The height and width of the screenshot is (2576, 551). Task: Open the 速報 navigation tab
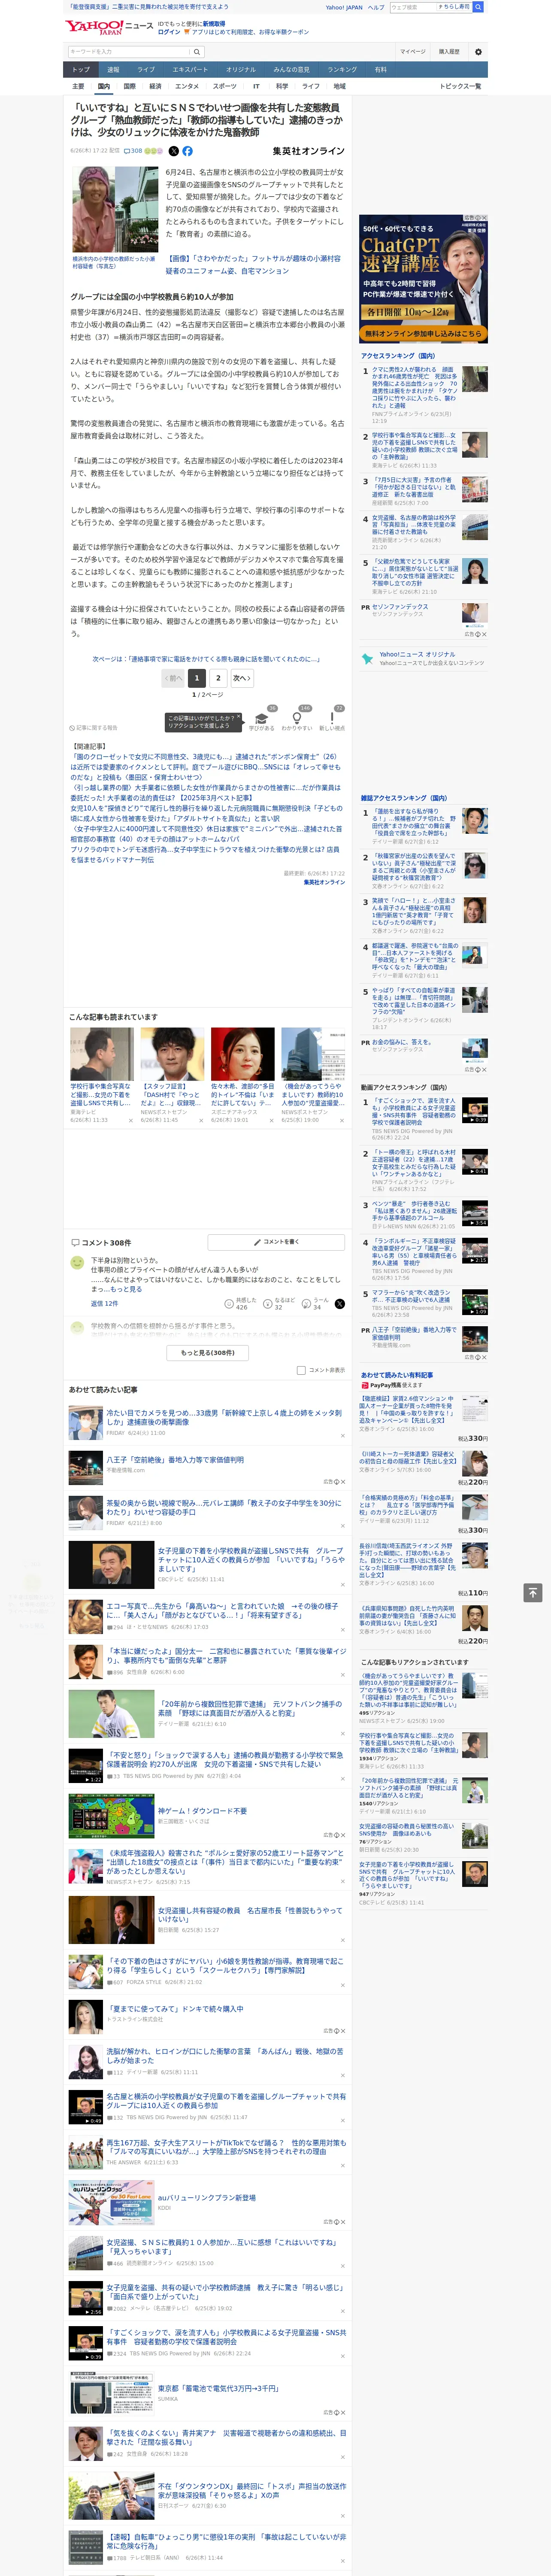pyautogui.click(x=113, y=70)
